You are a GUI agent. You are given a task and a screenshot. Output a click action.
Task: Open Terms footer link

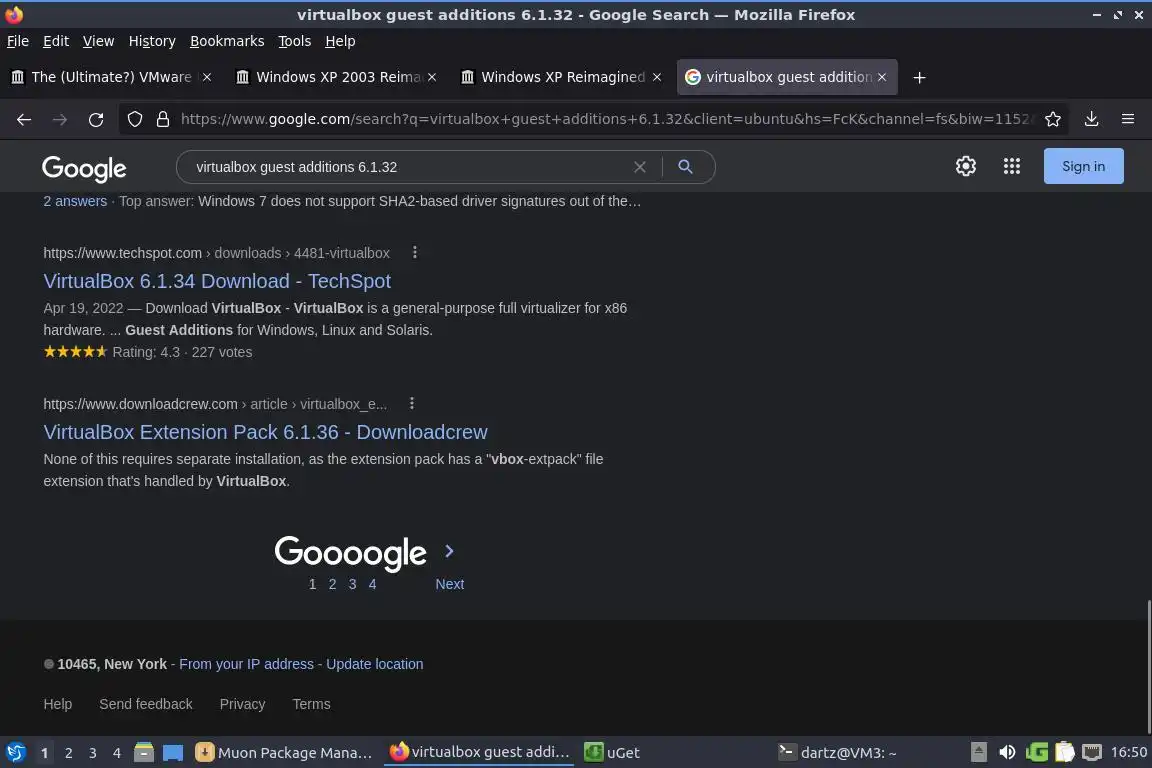pos(312,704)
